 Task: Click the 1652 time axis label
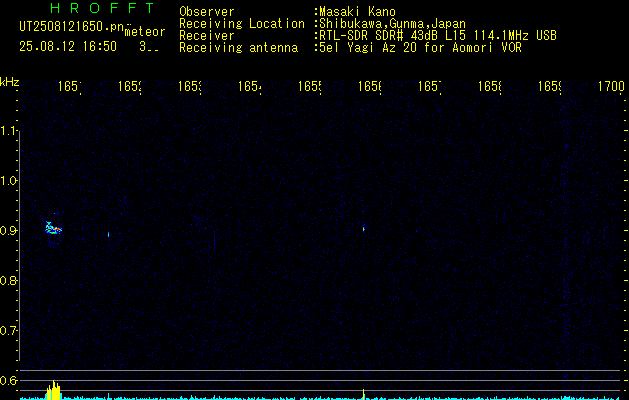pos(130,86)
